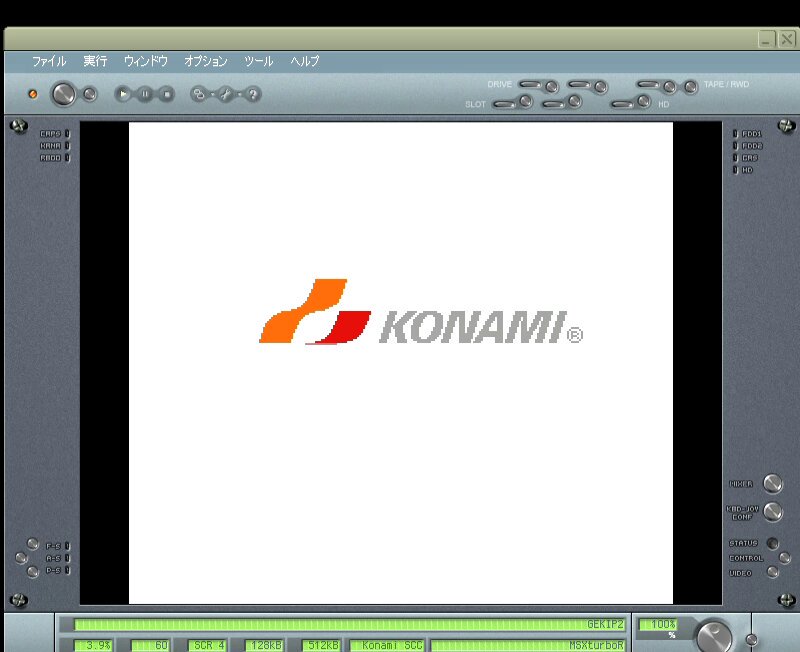
Task: Open the 実行 menu
Action: (x=95, y=61)
